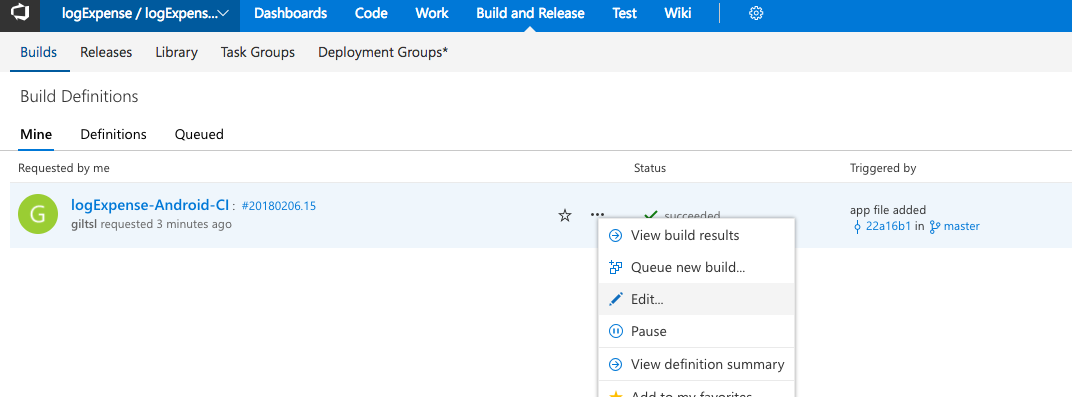The width and height of the screenshot is (1072, 397).
Task: Select the Queued tab
Action: (x=199, y=134)
